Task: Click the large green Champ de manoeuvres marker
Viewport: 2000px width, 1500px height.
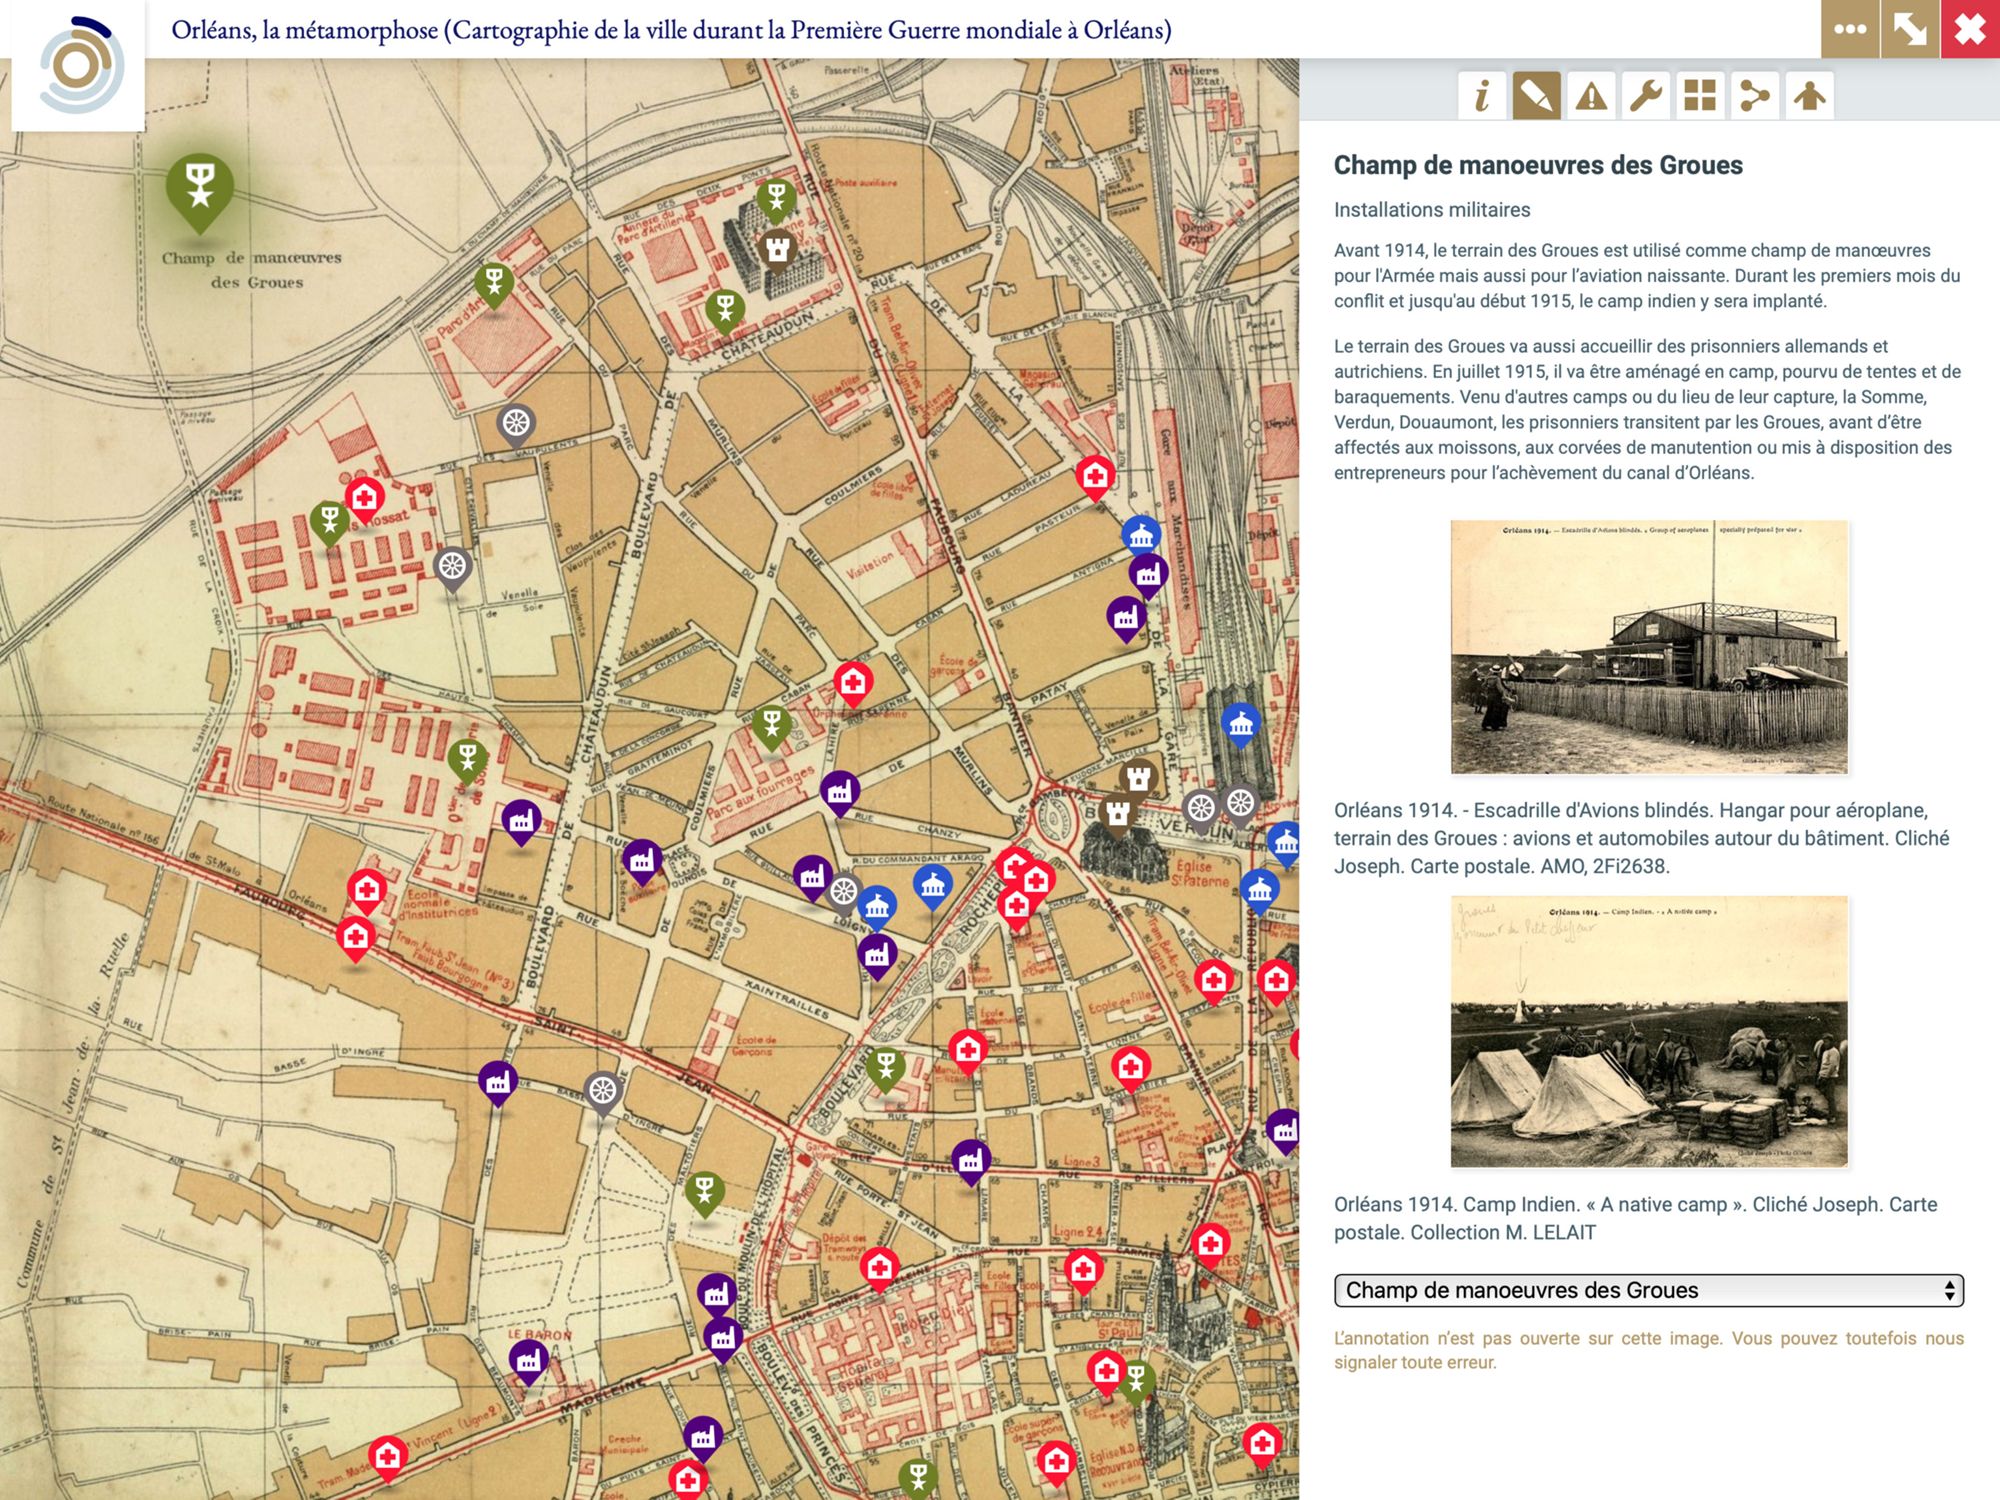Action: (x=200, y=187)
